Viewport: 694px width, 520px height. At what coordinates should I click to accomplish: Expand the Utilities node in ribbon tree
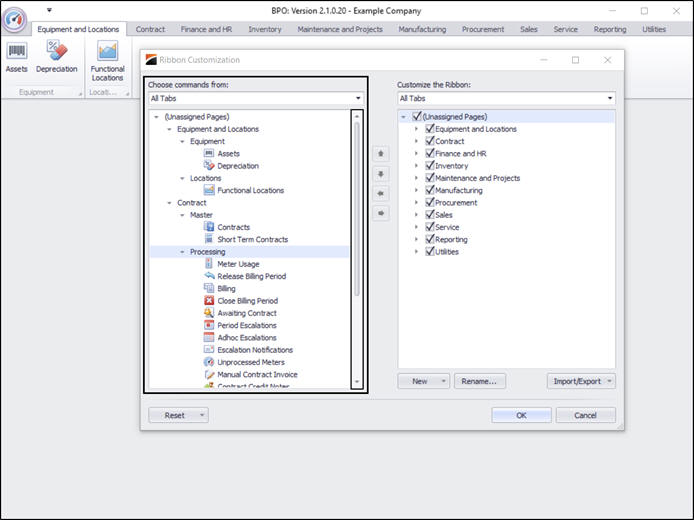pyautogui.click(x=416, y=251)
